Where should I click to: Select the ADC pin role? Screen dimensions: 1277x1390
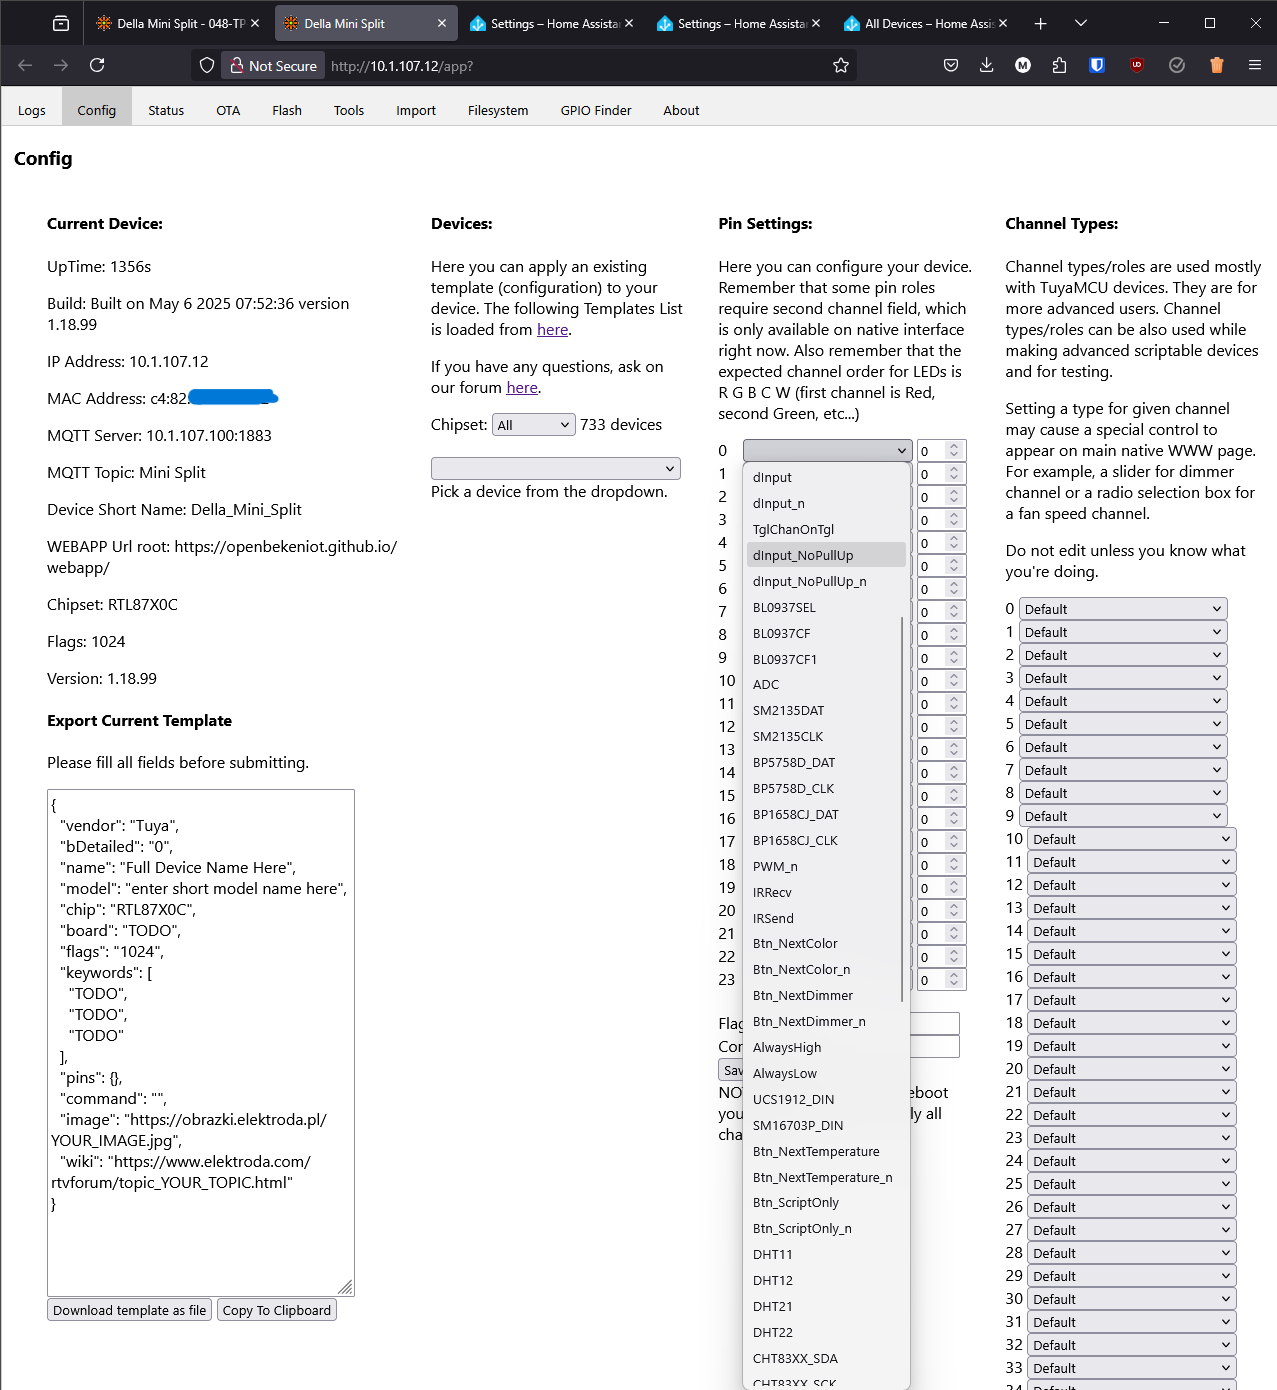pyautogui.click(x=826, y=685)
